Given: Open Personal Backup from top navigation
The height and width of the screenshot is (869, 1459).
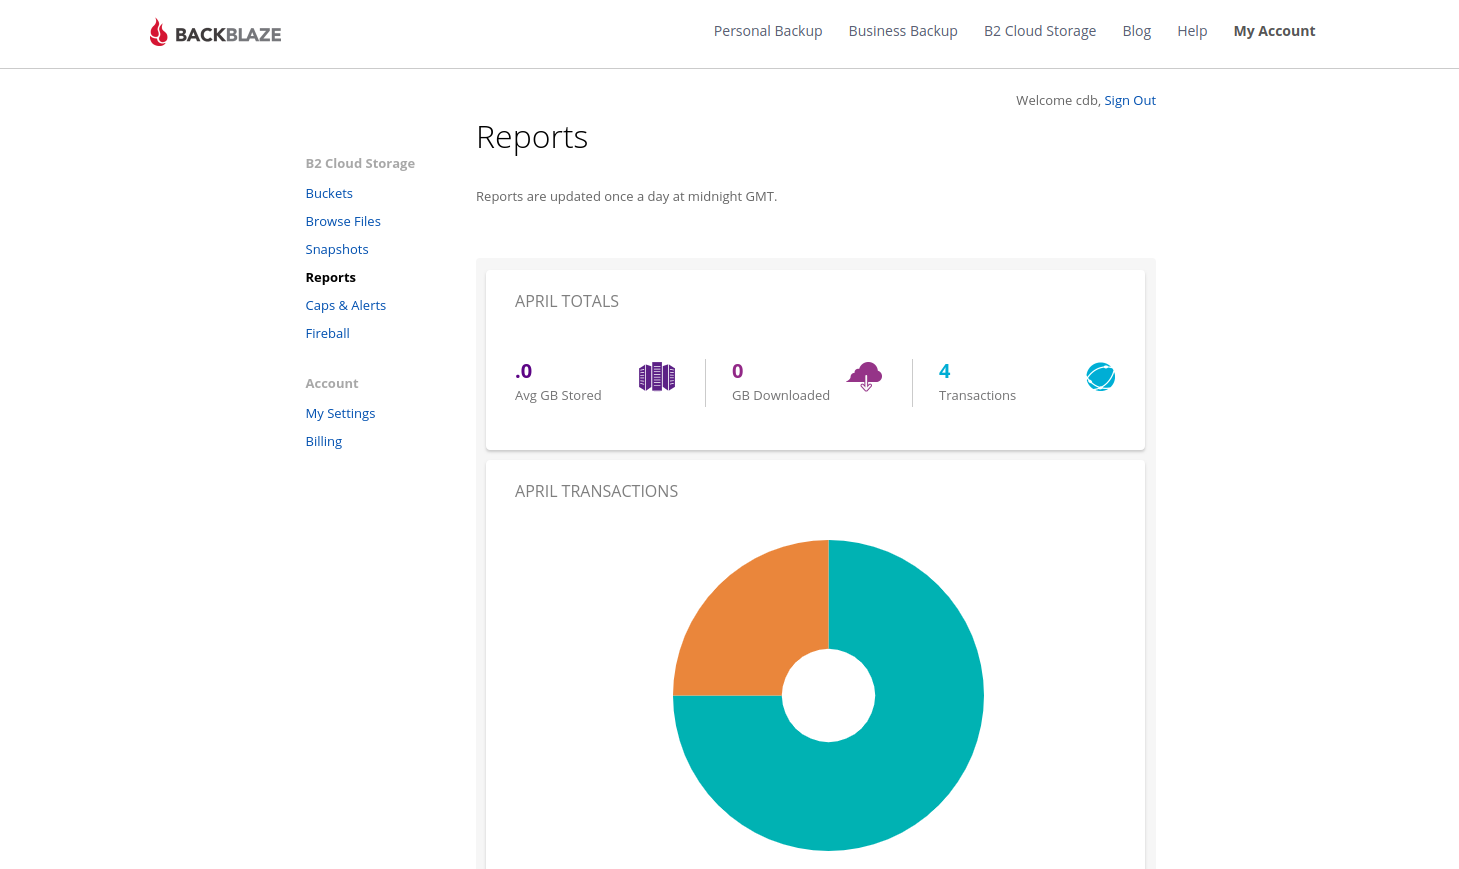Looking at the screenshot, I should pyautogui.click(x=768, y=31).
